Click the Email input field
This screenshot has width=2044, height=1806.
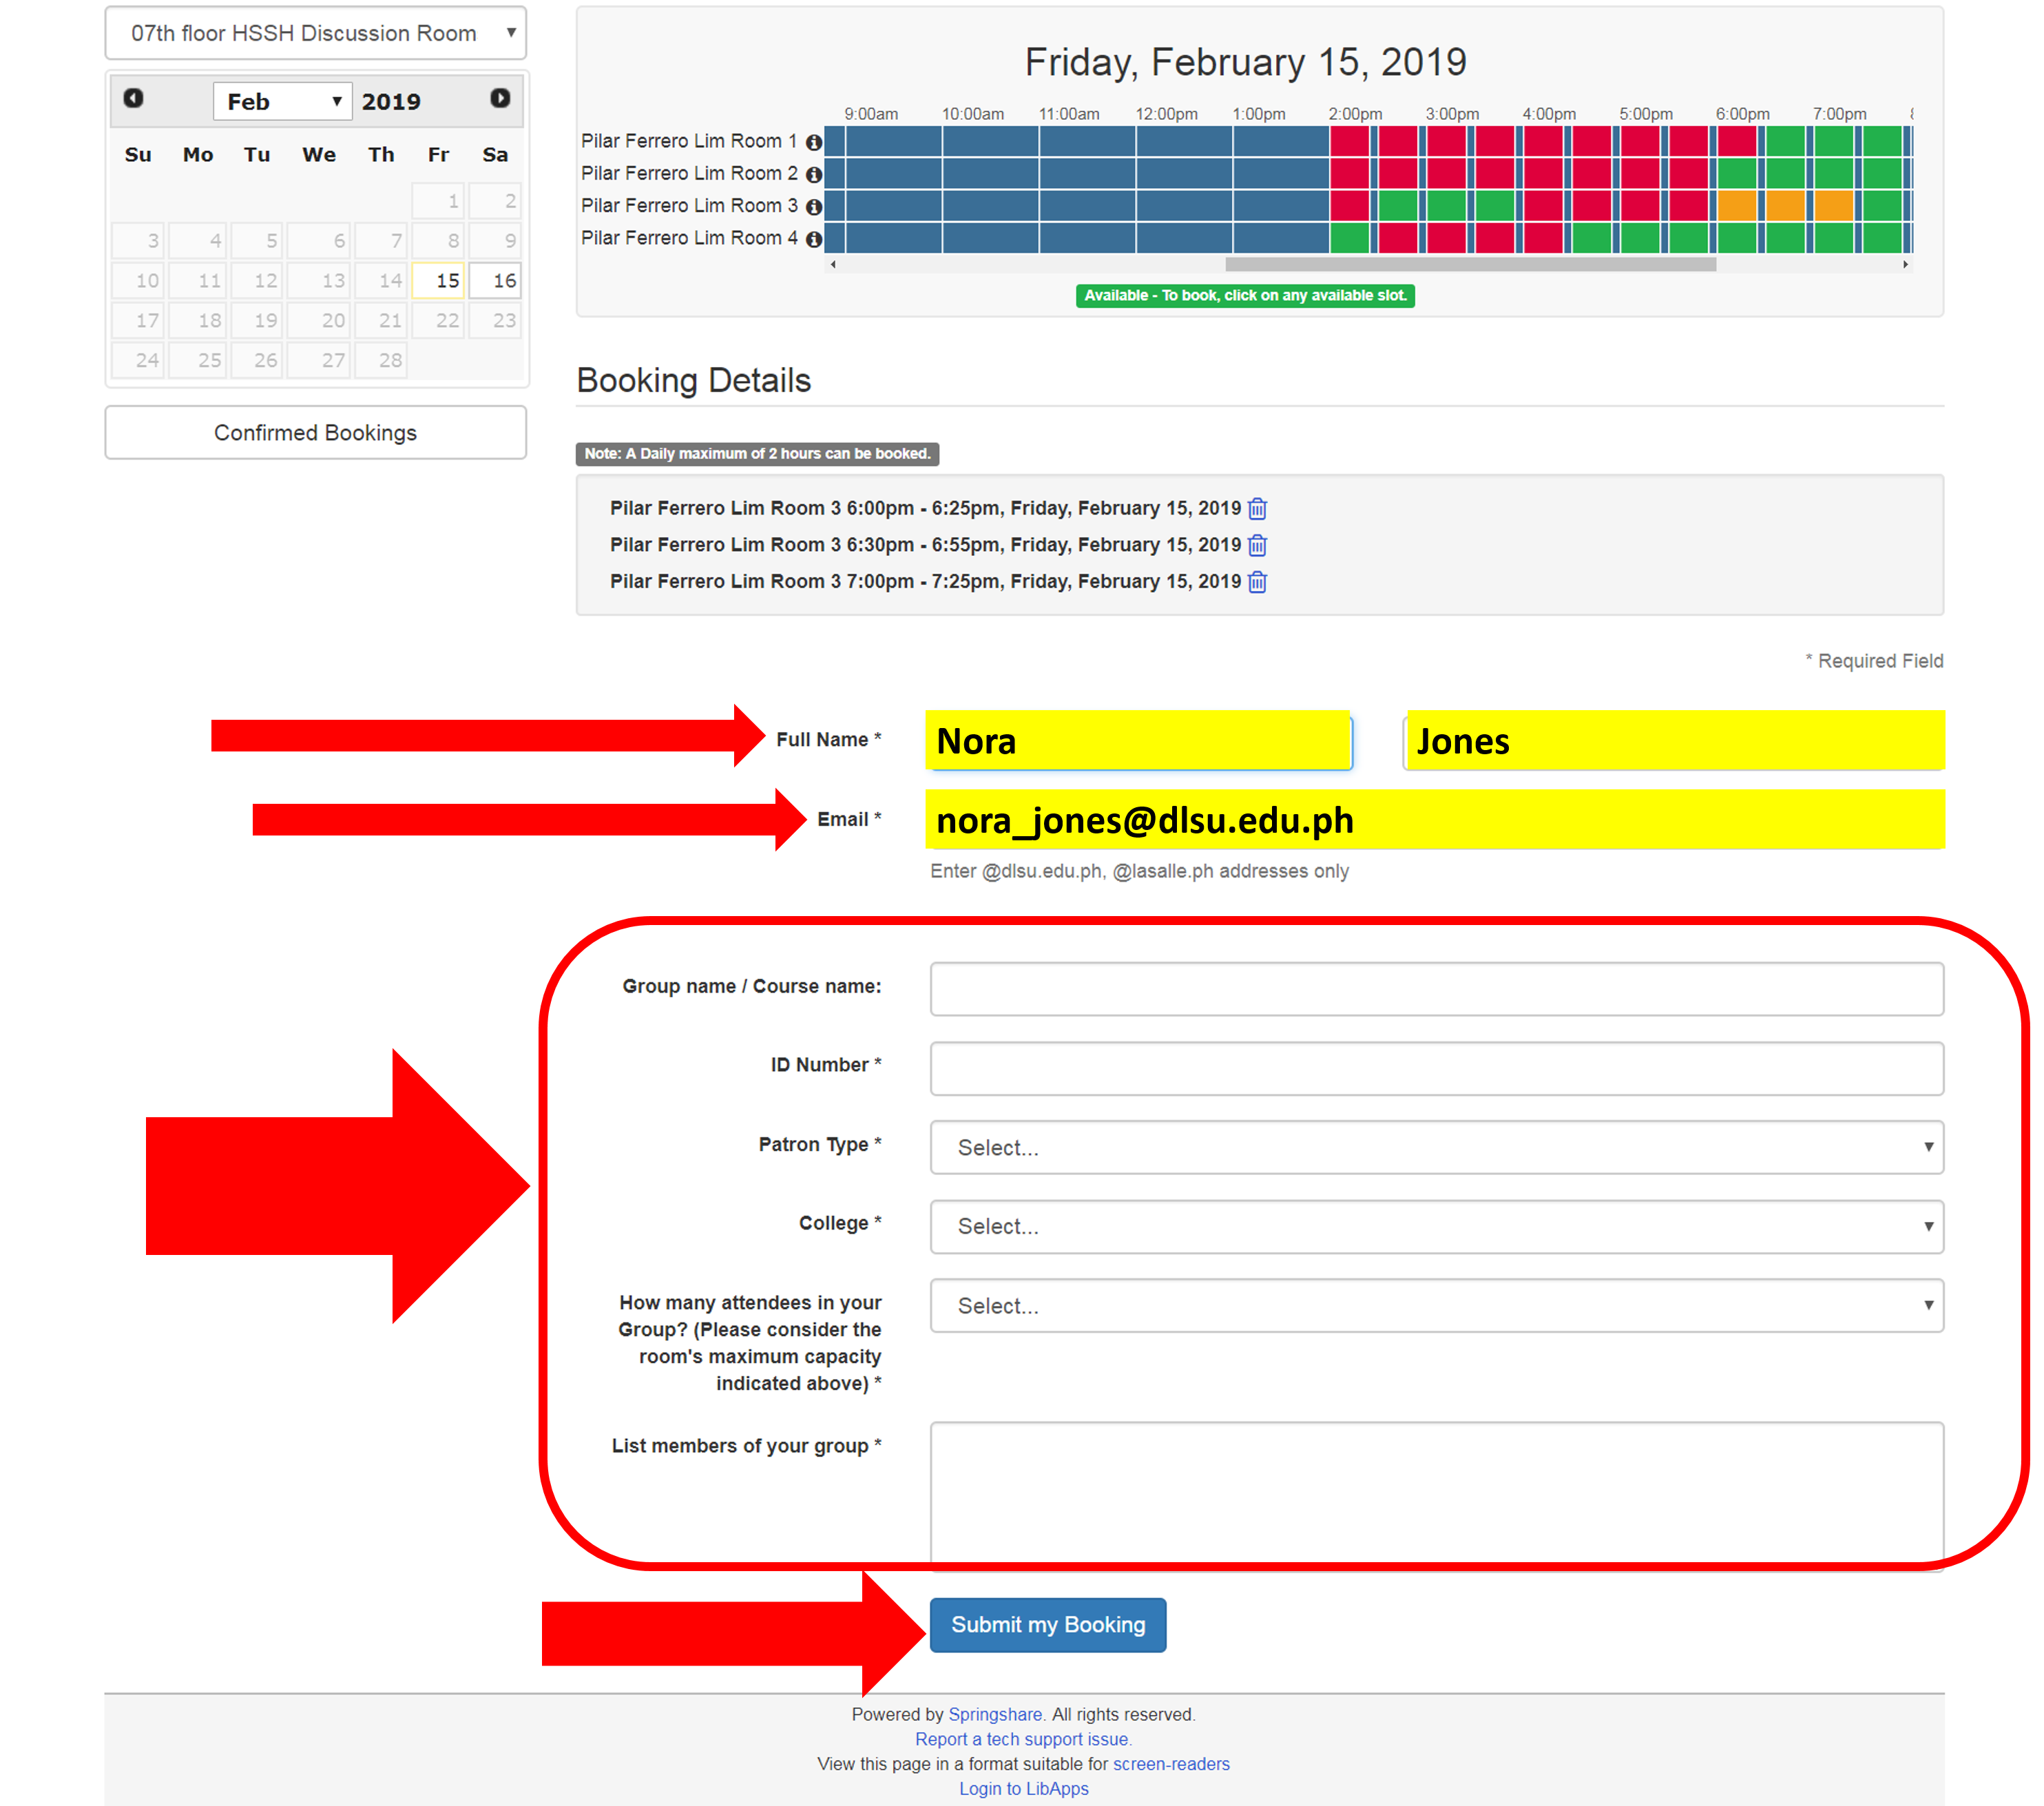pos(1435,819)
